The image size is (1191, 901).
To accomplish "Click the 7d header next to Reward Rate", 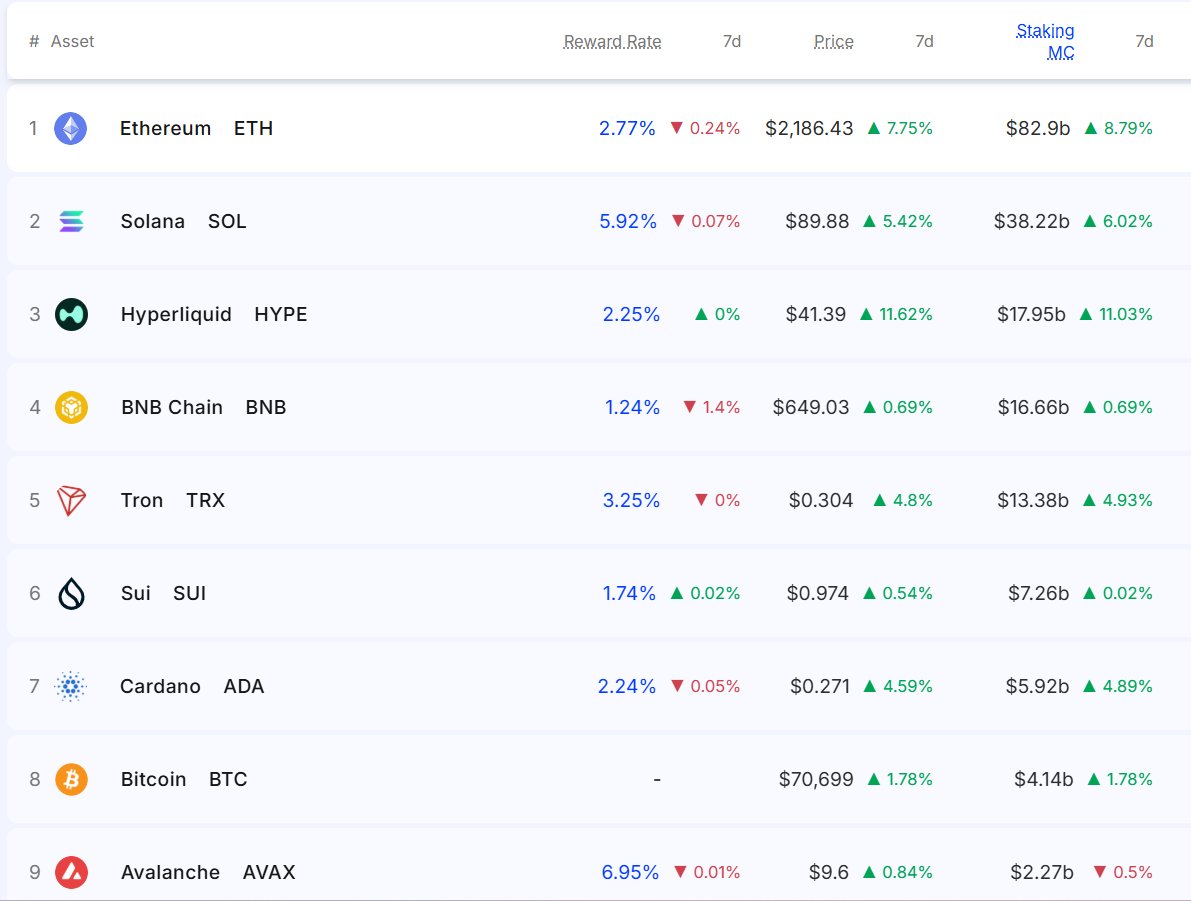I will [x=731, y=41].
